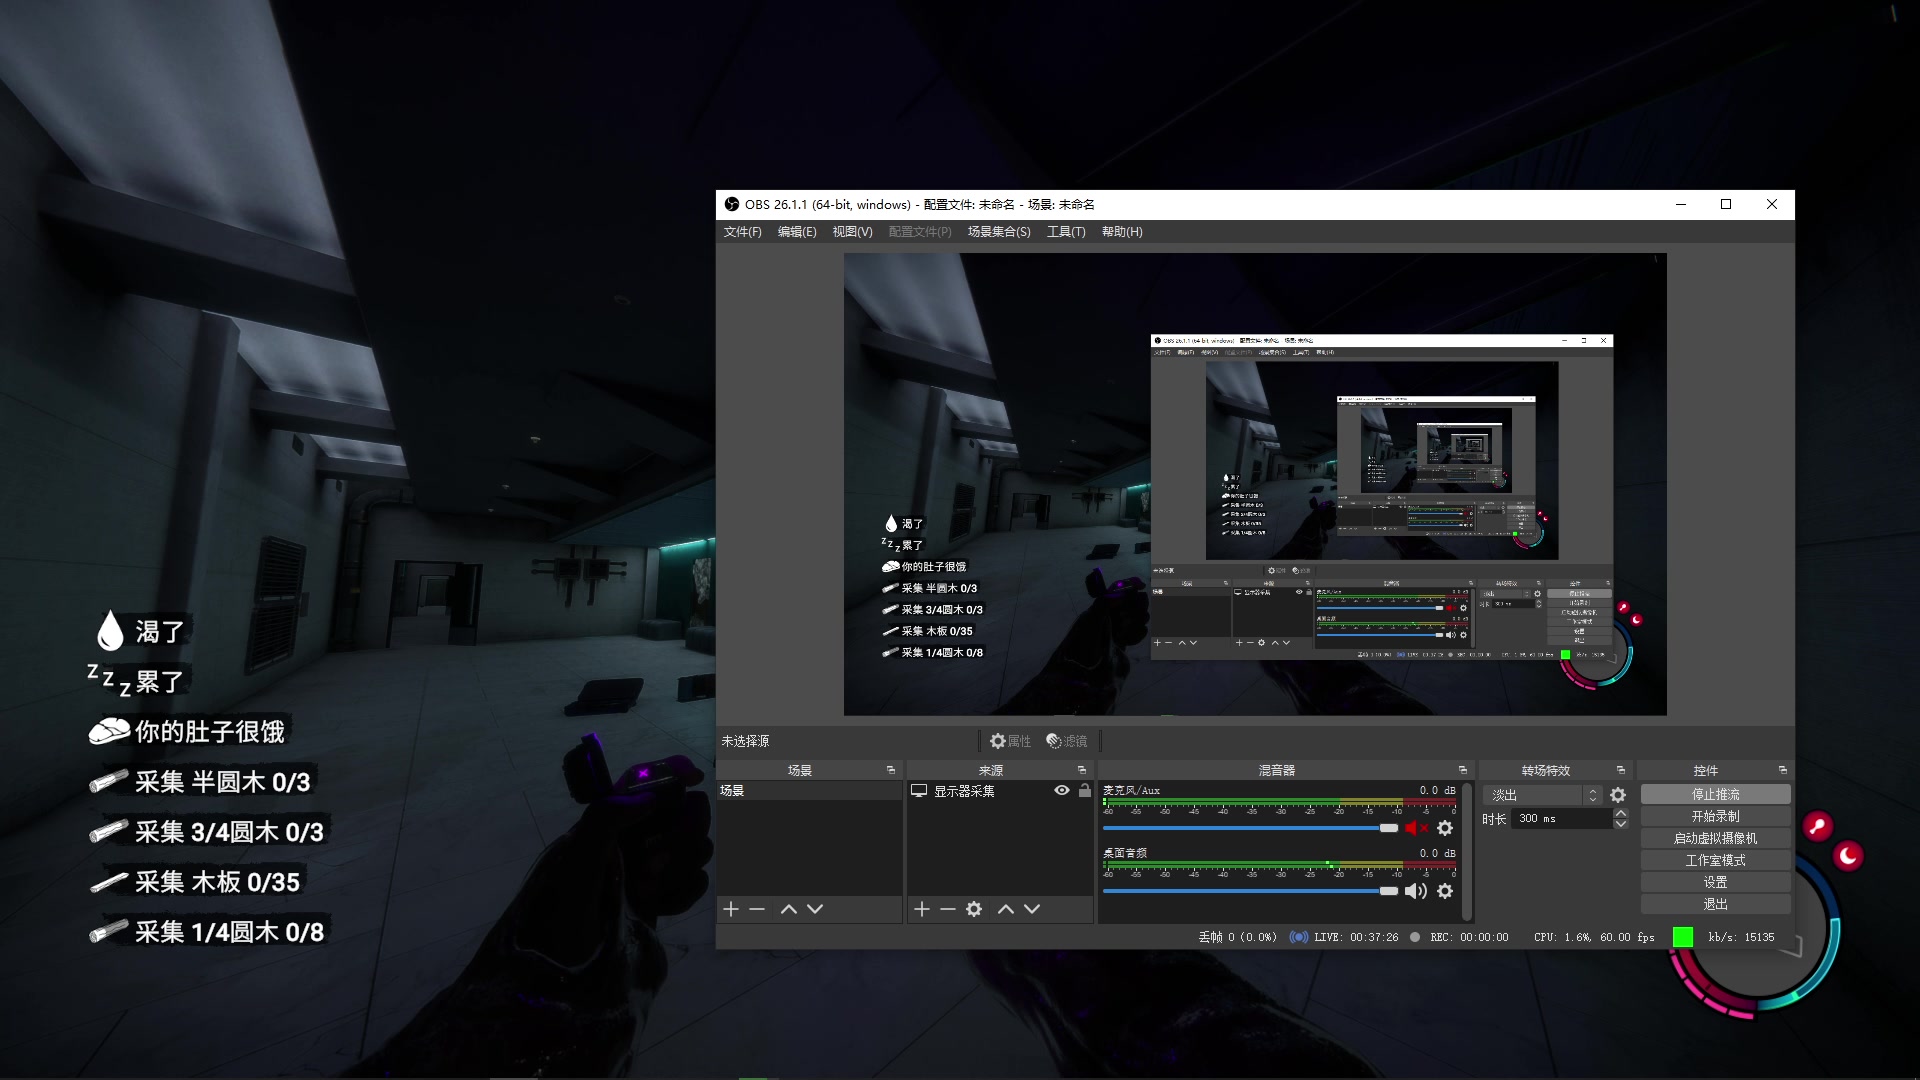Pop out the 控件 dock panel
1920x1080 pixels.
click(x=1783, y=770)
